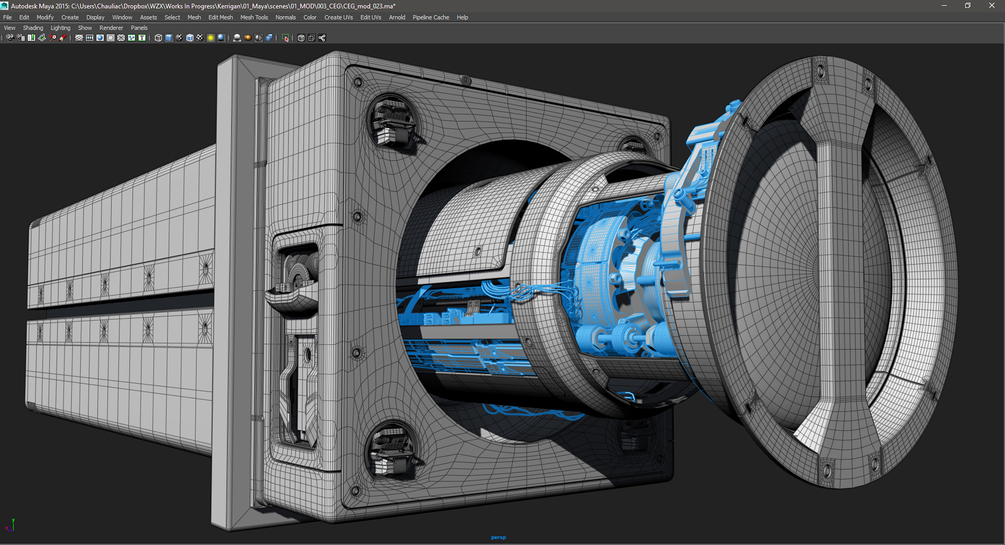Open Camera Attributes from panel toolbar
Viewport: 1005px width, 545px height.
tap(21, 38)
